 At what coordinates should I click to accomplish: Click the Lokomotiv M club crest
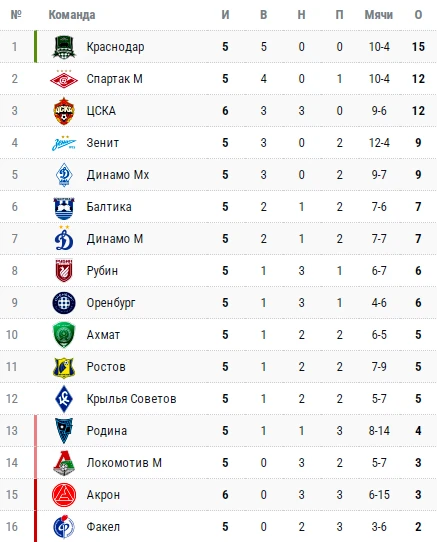(x=64, y=463)
